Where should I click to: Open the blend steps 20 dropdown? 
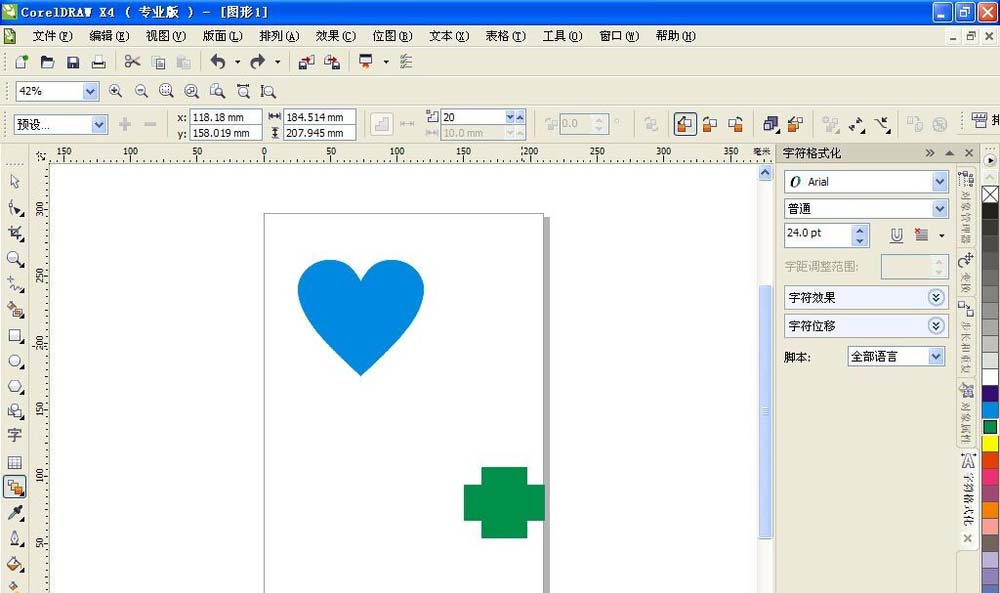510,117
